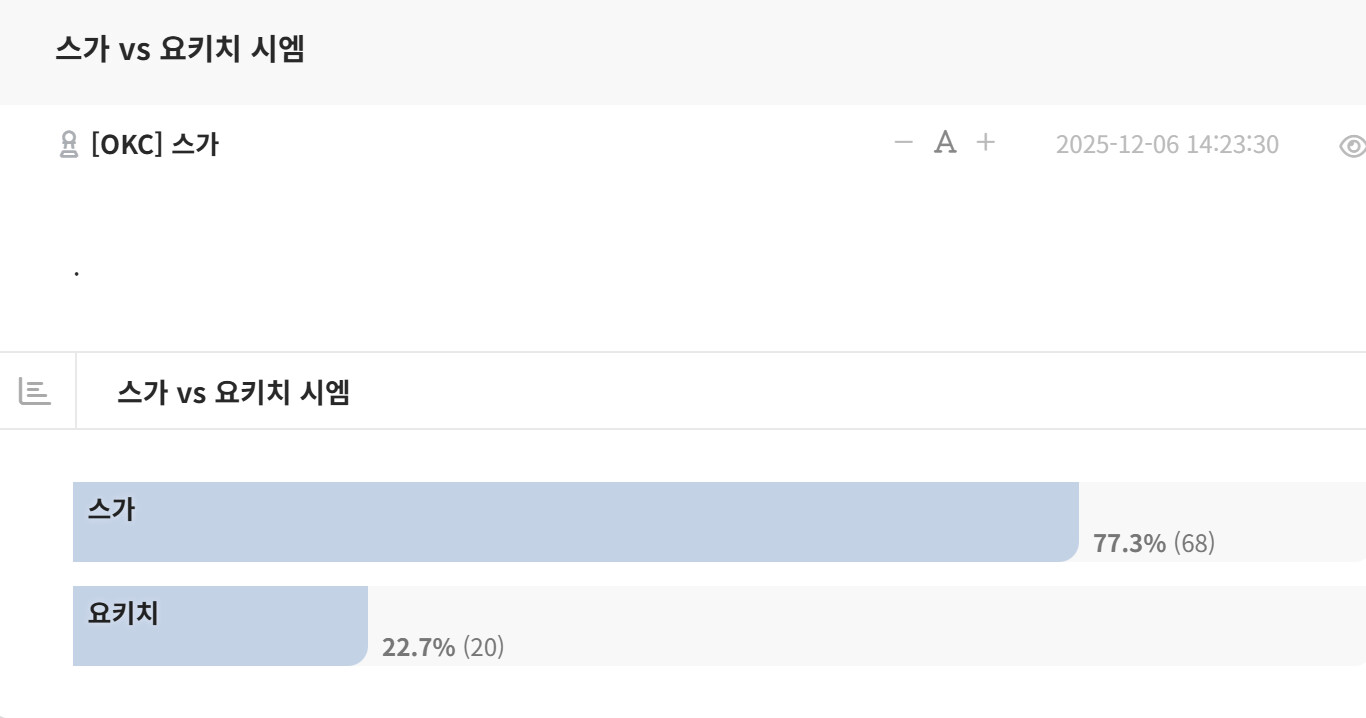The height and width of the screenshot is (718, 1366).
Task: Click the (68) vote count
Action: pos(1194,544)
